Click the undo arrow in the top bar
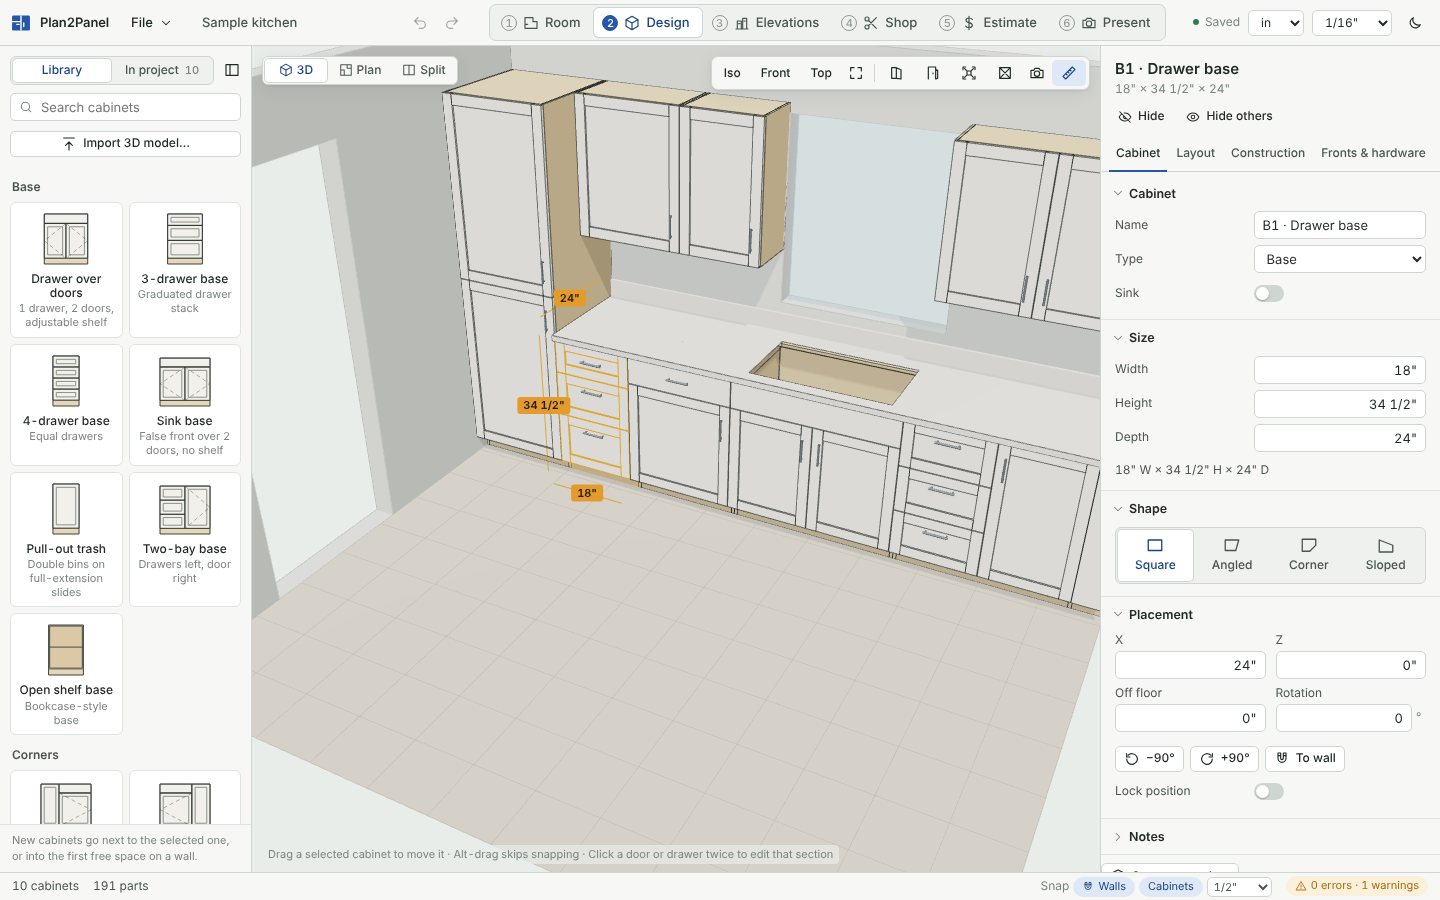1440x900 pixels. (420, 23)
